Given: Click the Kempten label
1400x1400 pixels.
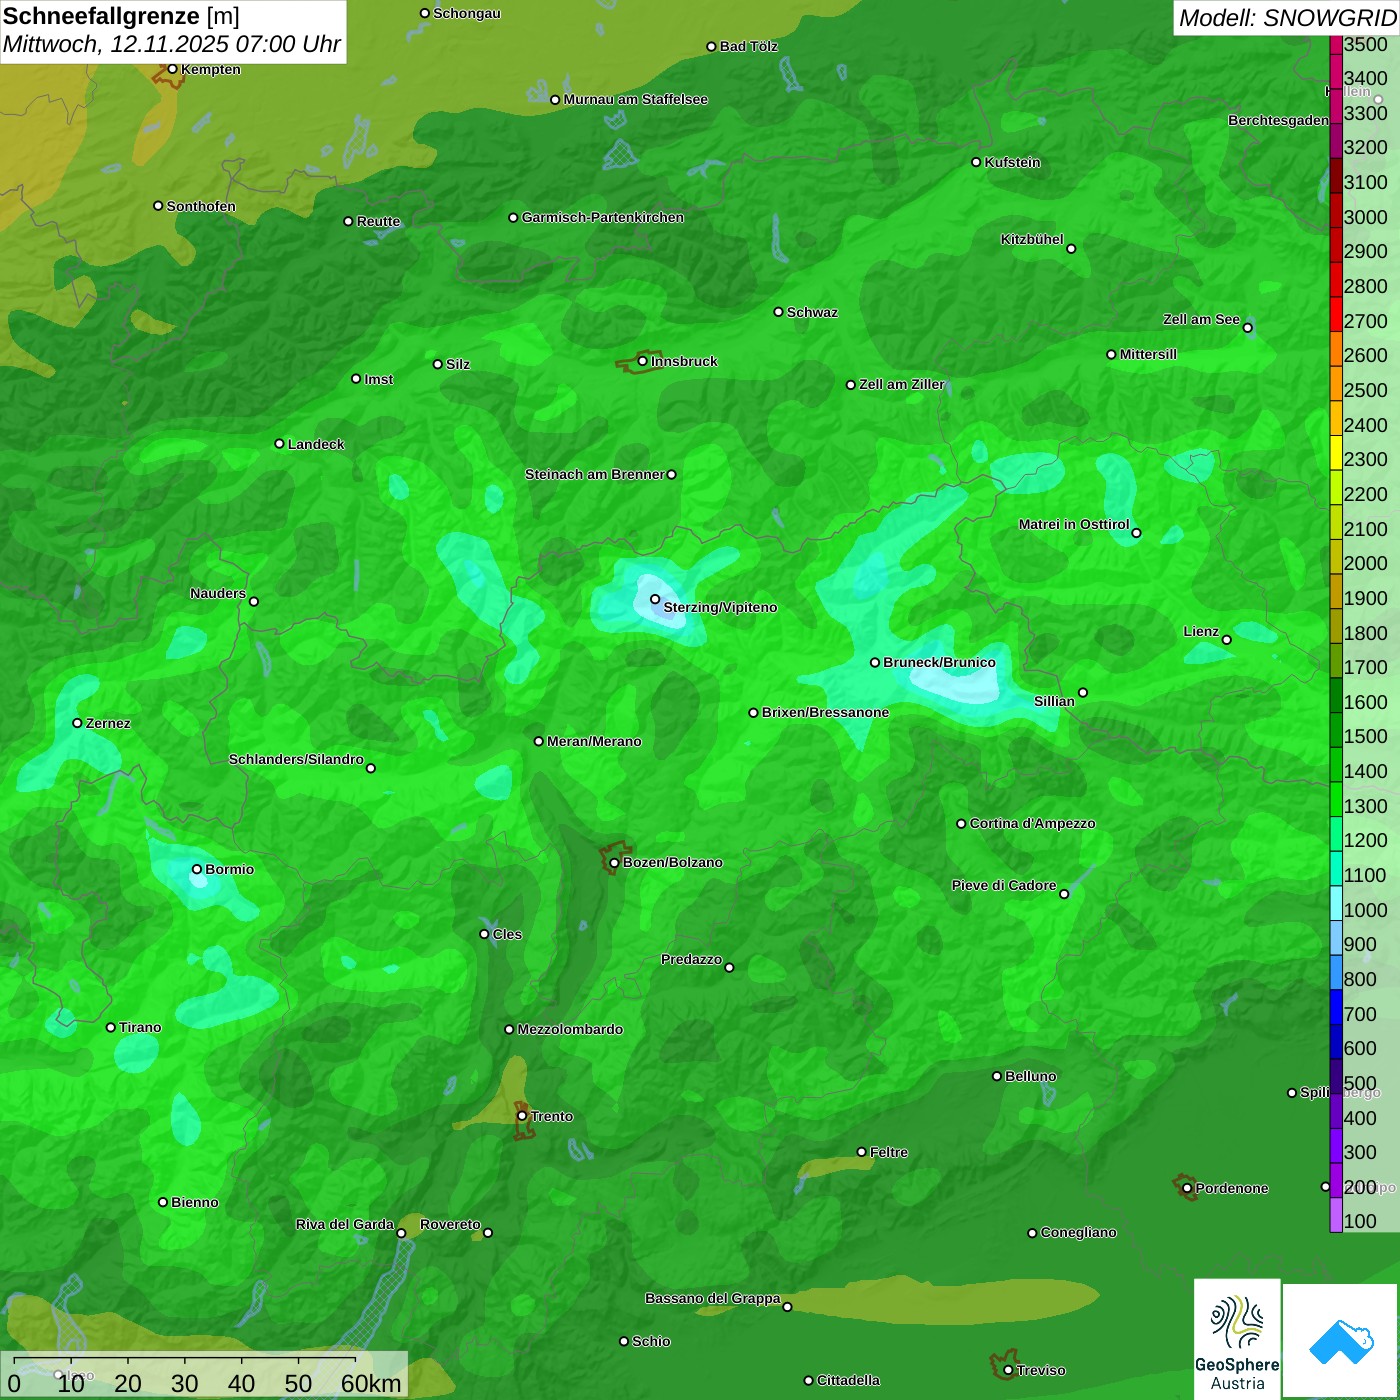Looking at the screenshot, I should click(210, 69).
